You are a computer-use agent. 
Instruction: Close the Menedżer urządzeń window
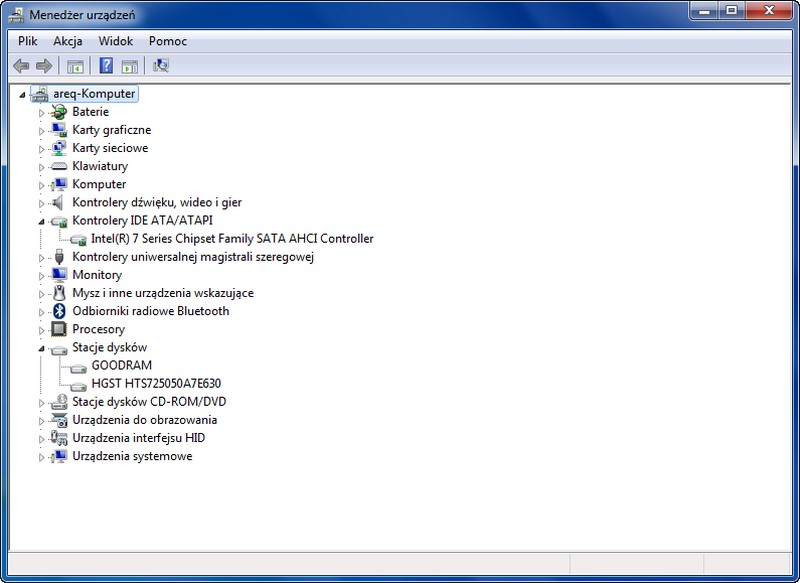pyautogui.click(x=769, y=11)
